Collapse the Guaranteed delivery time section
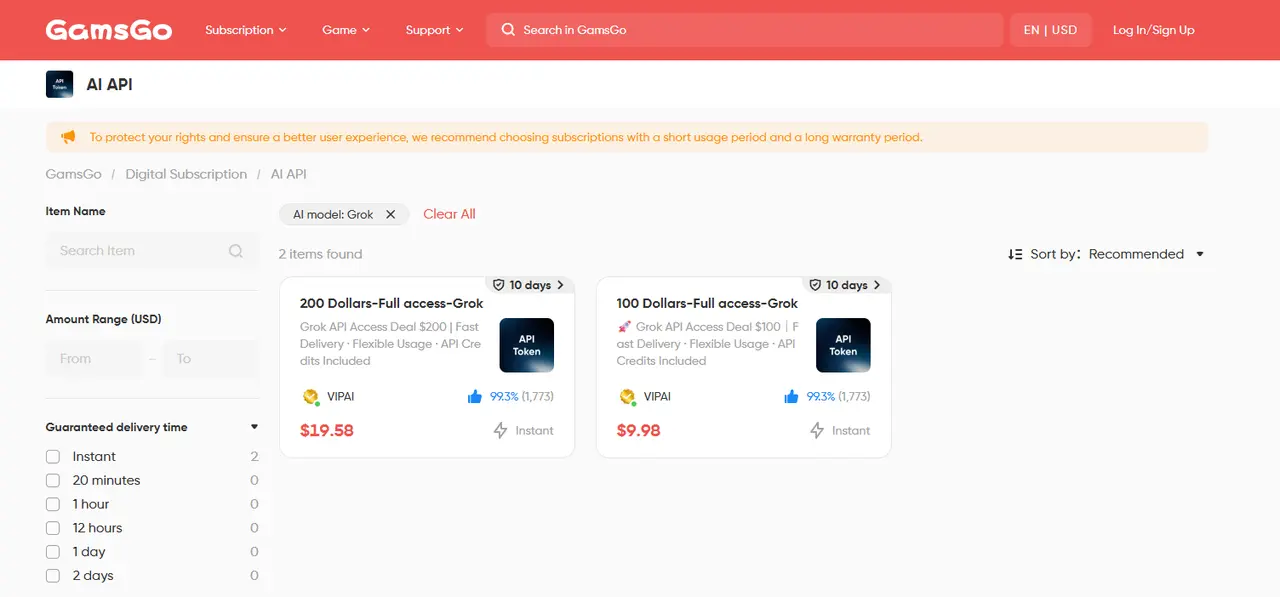The width and height of the screenshot is (1280, 597). click(x=254, y=427)
